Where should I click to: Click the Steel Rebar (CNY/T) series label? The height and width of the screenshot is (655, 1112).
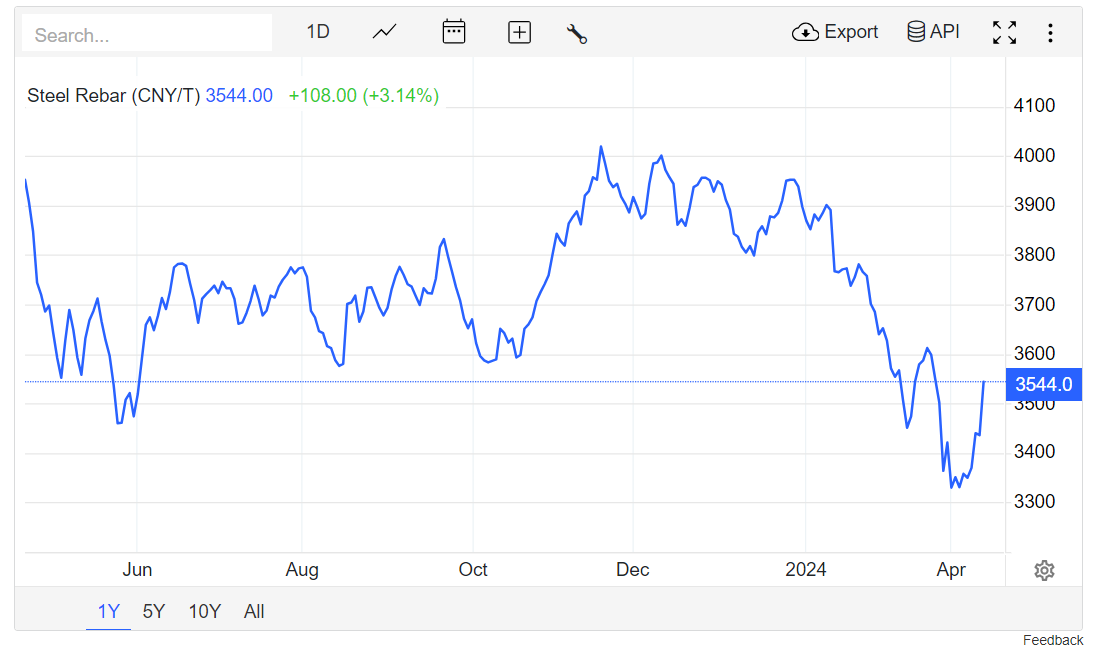[113, 96]
